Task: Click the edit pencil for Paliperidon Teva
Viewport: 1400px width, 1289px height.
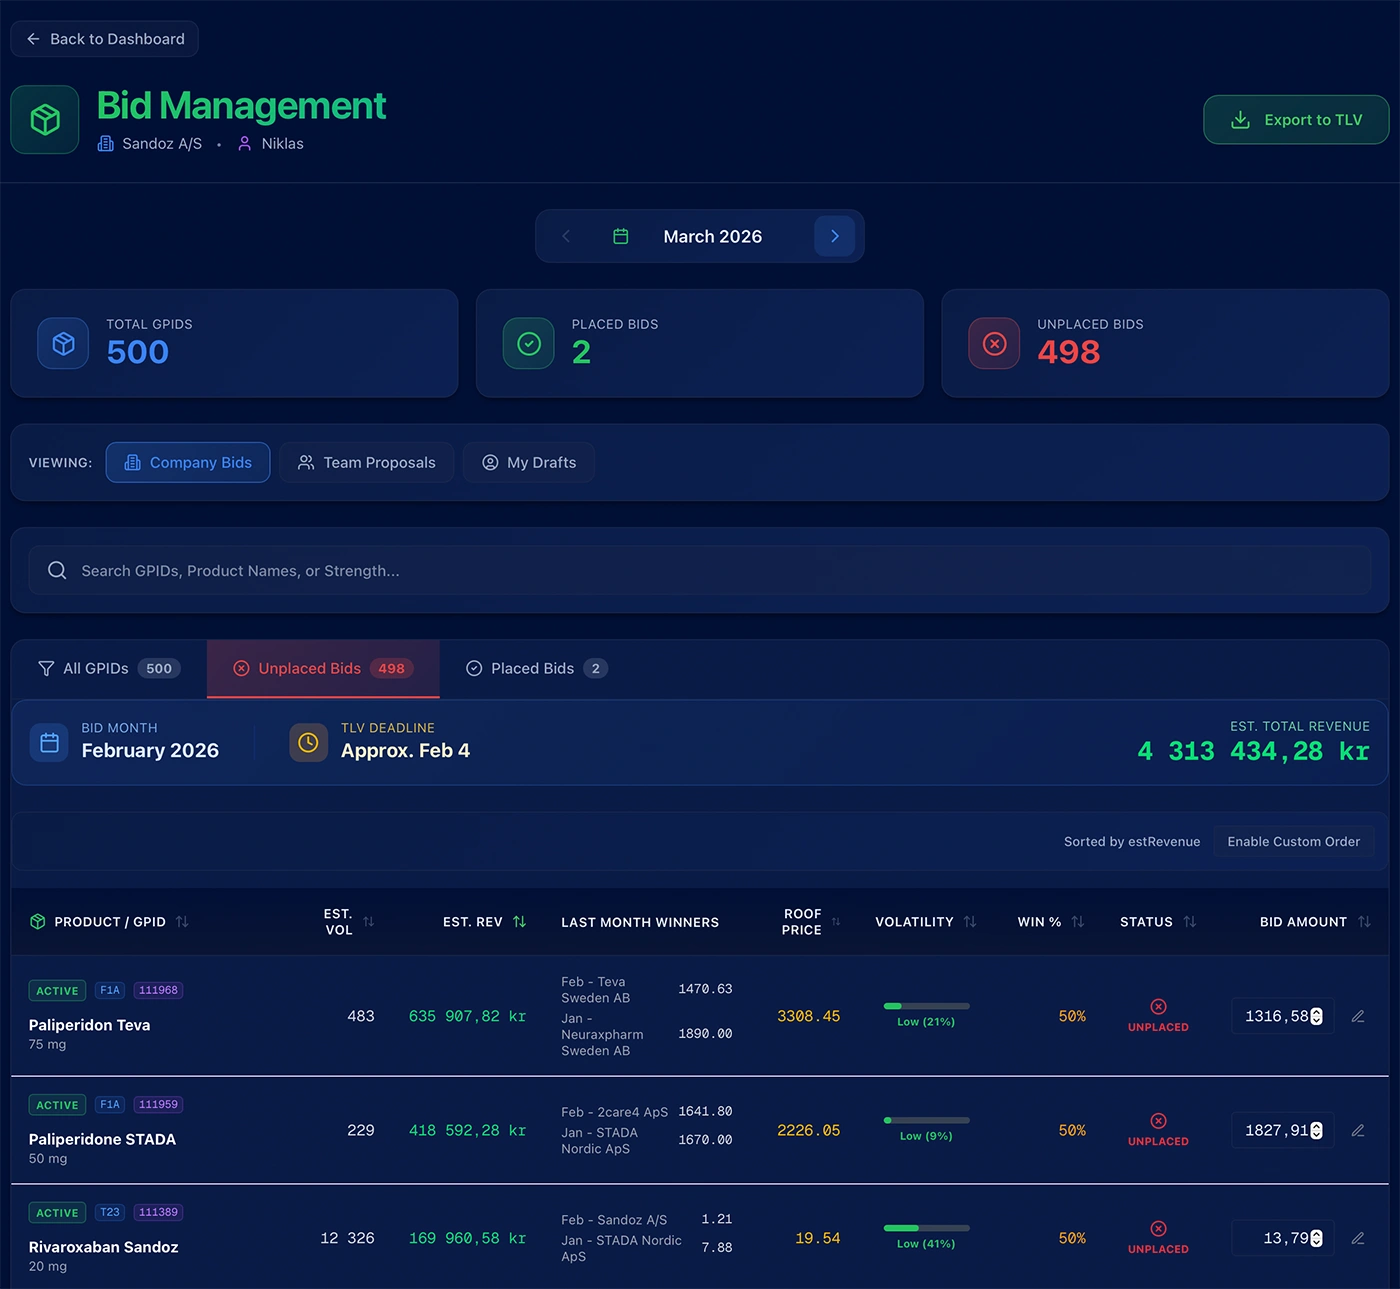Action: click(1357, 1016)
